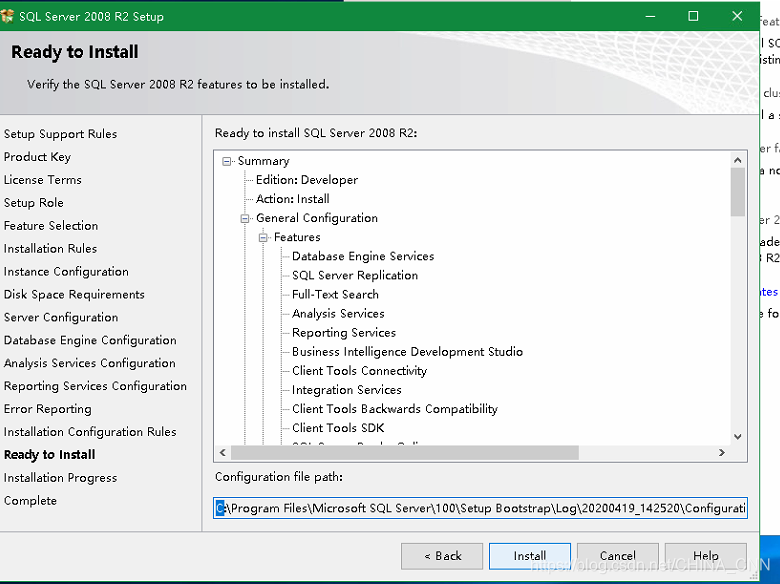Select Client Tools Connectivity row
Image resolution: width=780 pixels, height=584 pixels.
tap(360, 371)
